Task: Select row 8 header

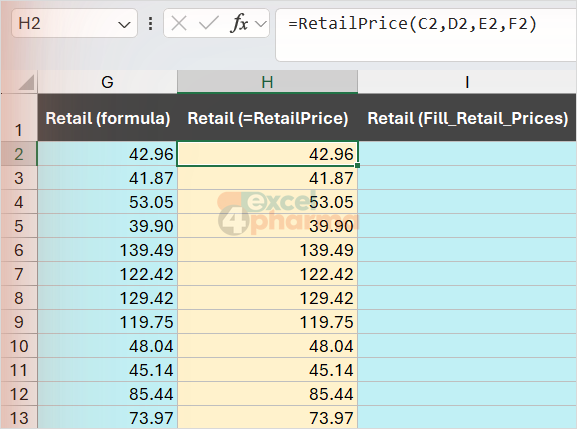Action: (x=19, y=298)
